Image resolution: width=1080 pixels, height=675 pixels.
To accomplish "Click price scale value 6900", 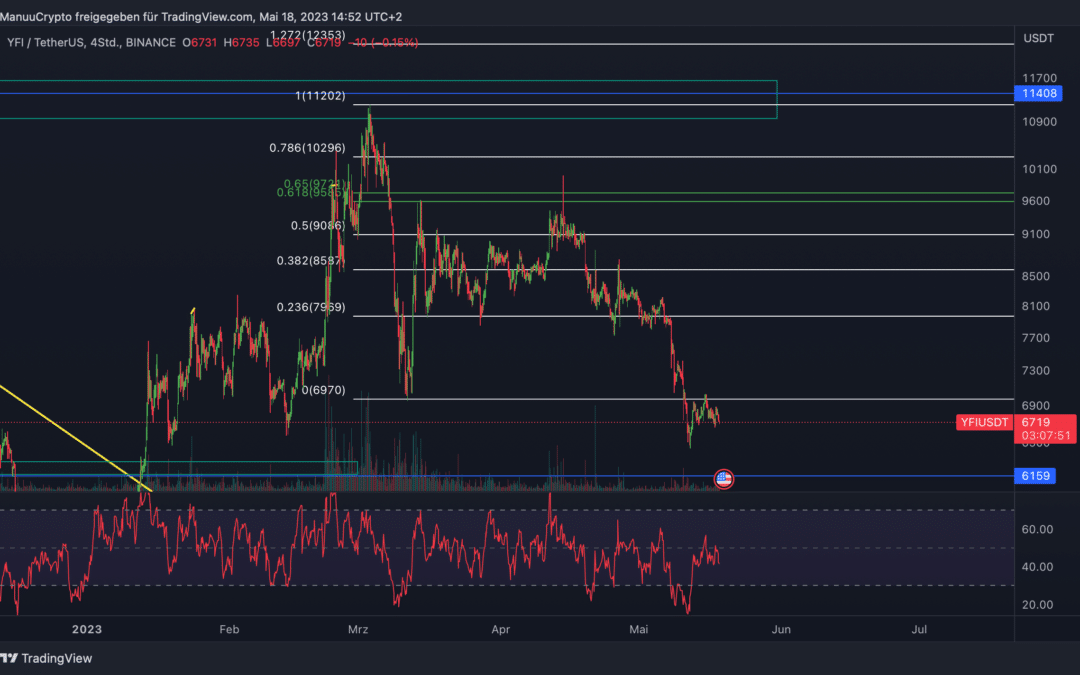I will [1036, 406].
